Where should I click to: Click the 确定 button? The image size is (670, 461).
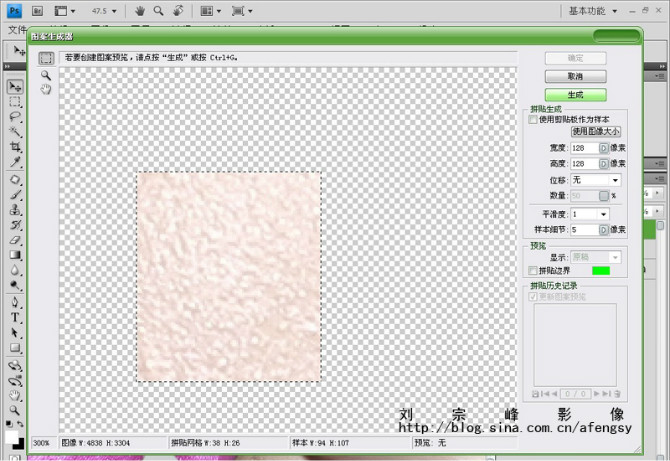[x=575, y=58]
